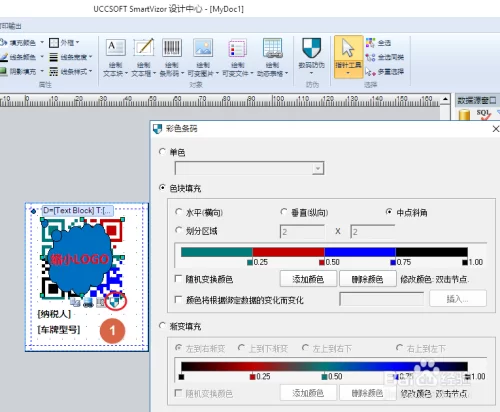Viewport: 500px width, 412px height.
Task: Click the 数码防伪 anti-counterfeit shield icon
Action: point(312,48)
